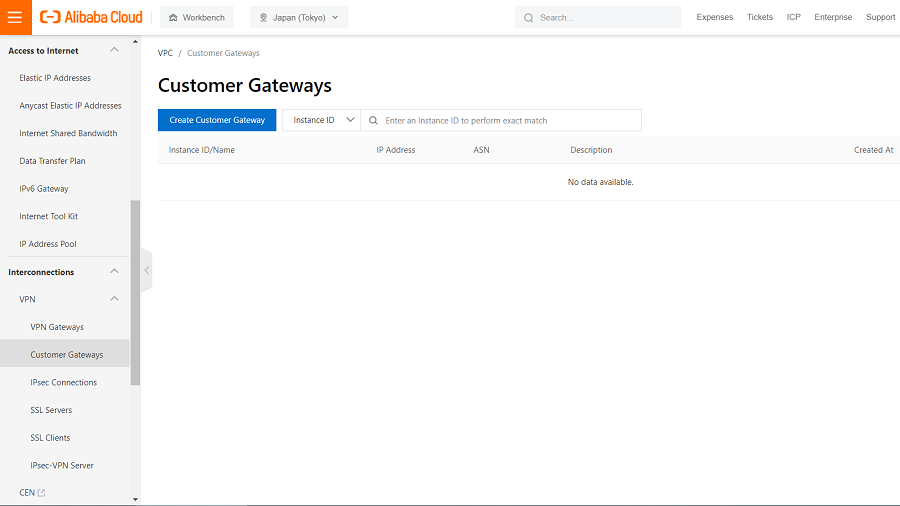Go to Elastic IP Addresses
Viewport: 900px width, 506px height.
tap(55, 78)
